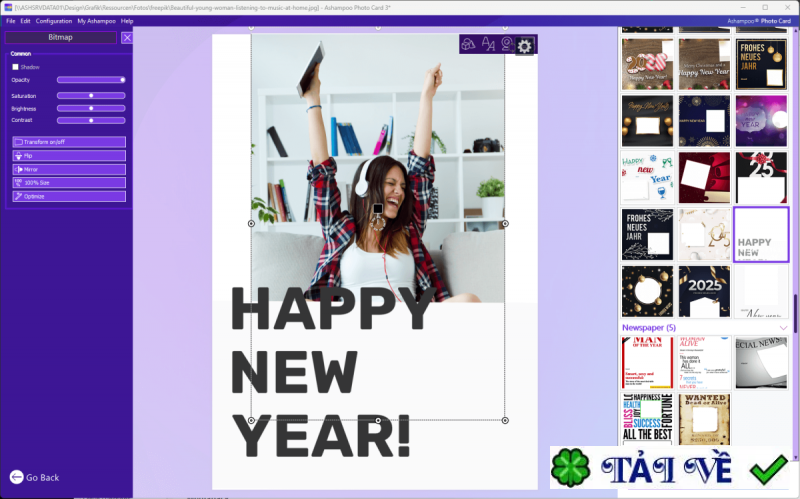Screen dimensions: 800x499
Task: Adjust the Brightness slider
Action: click(91, 108)
